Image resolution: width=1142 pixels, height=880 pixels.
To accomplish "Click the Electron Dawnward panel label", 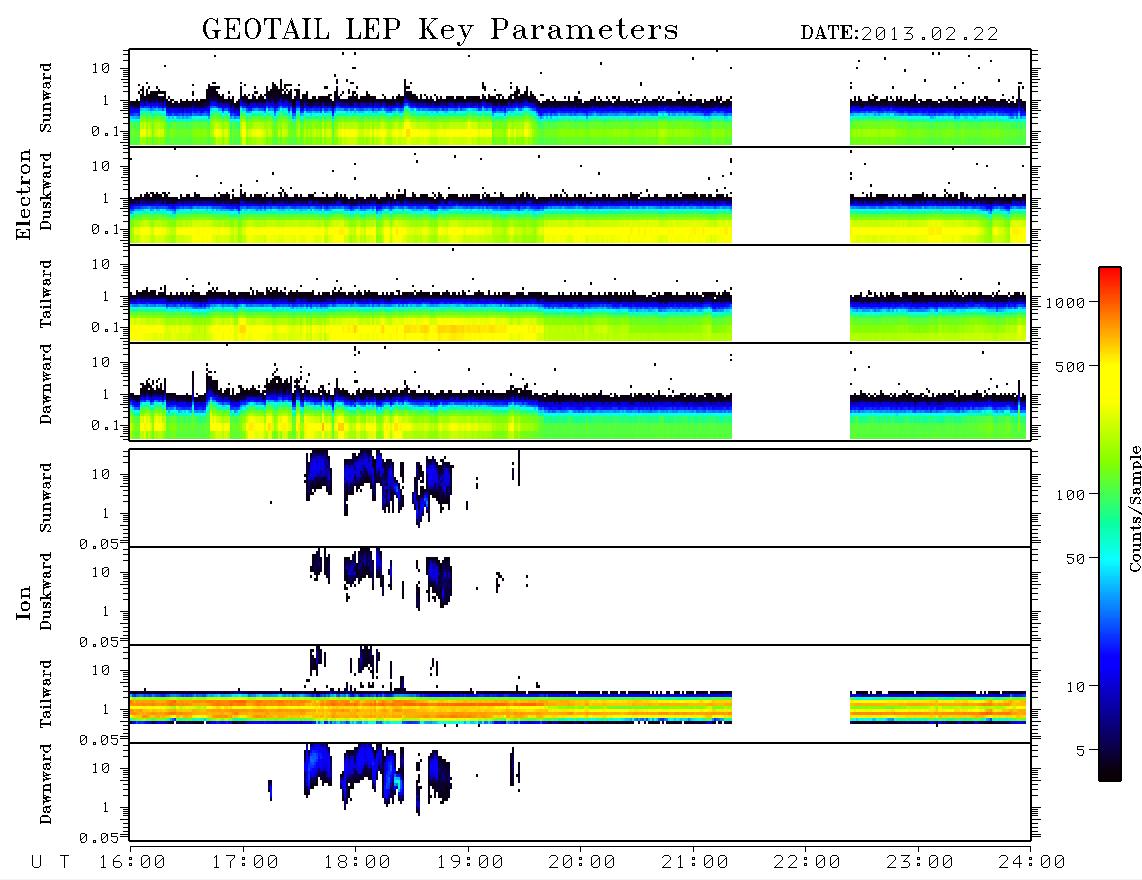I will pyautogui.click(x=46, y=384).
